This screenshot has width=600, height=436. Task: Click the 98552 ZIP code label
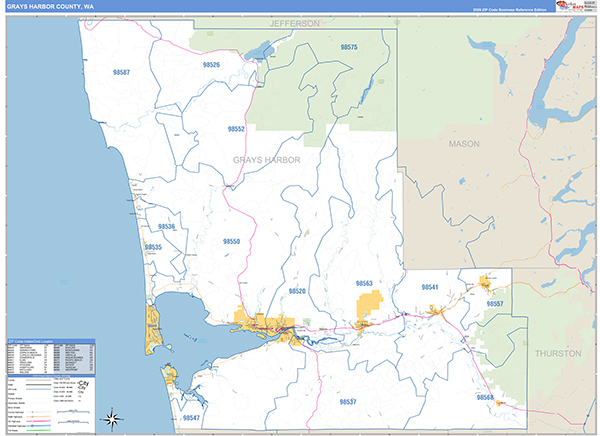[236, 129]
